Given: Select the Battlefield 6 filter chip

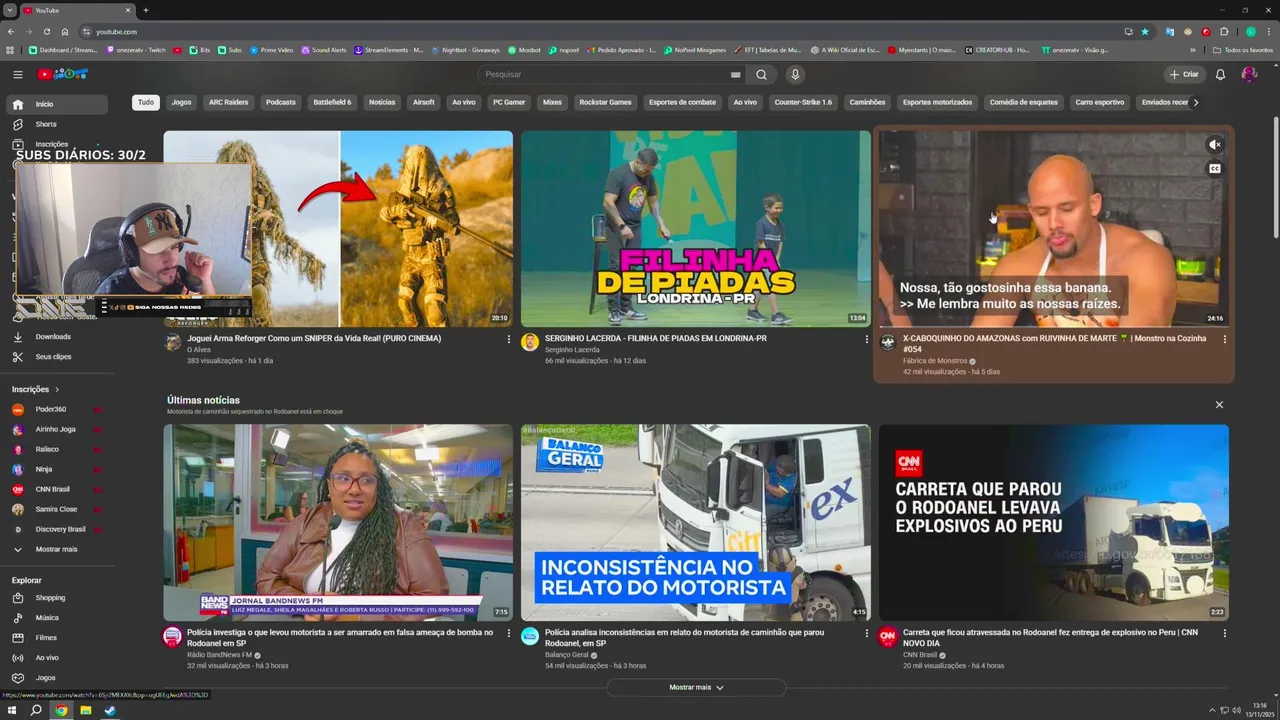Looking at the screenshot, I should [x=332, y=102].
